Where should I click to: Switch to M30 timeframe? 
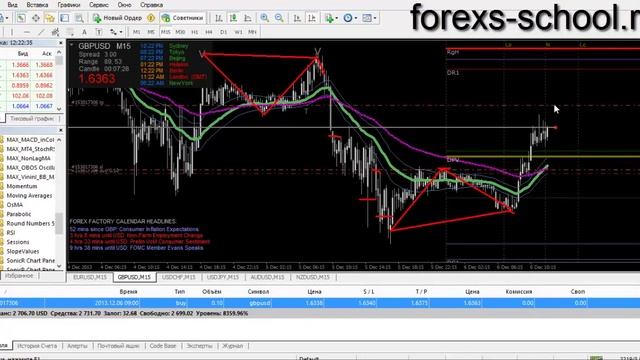180,32
